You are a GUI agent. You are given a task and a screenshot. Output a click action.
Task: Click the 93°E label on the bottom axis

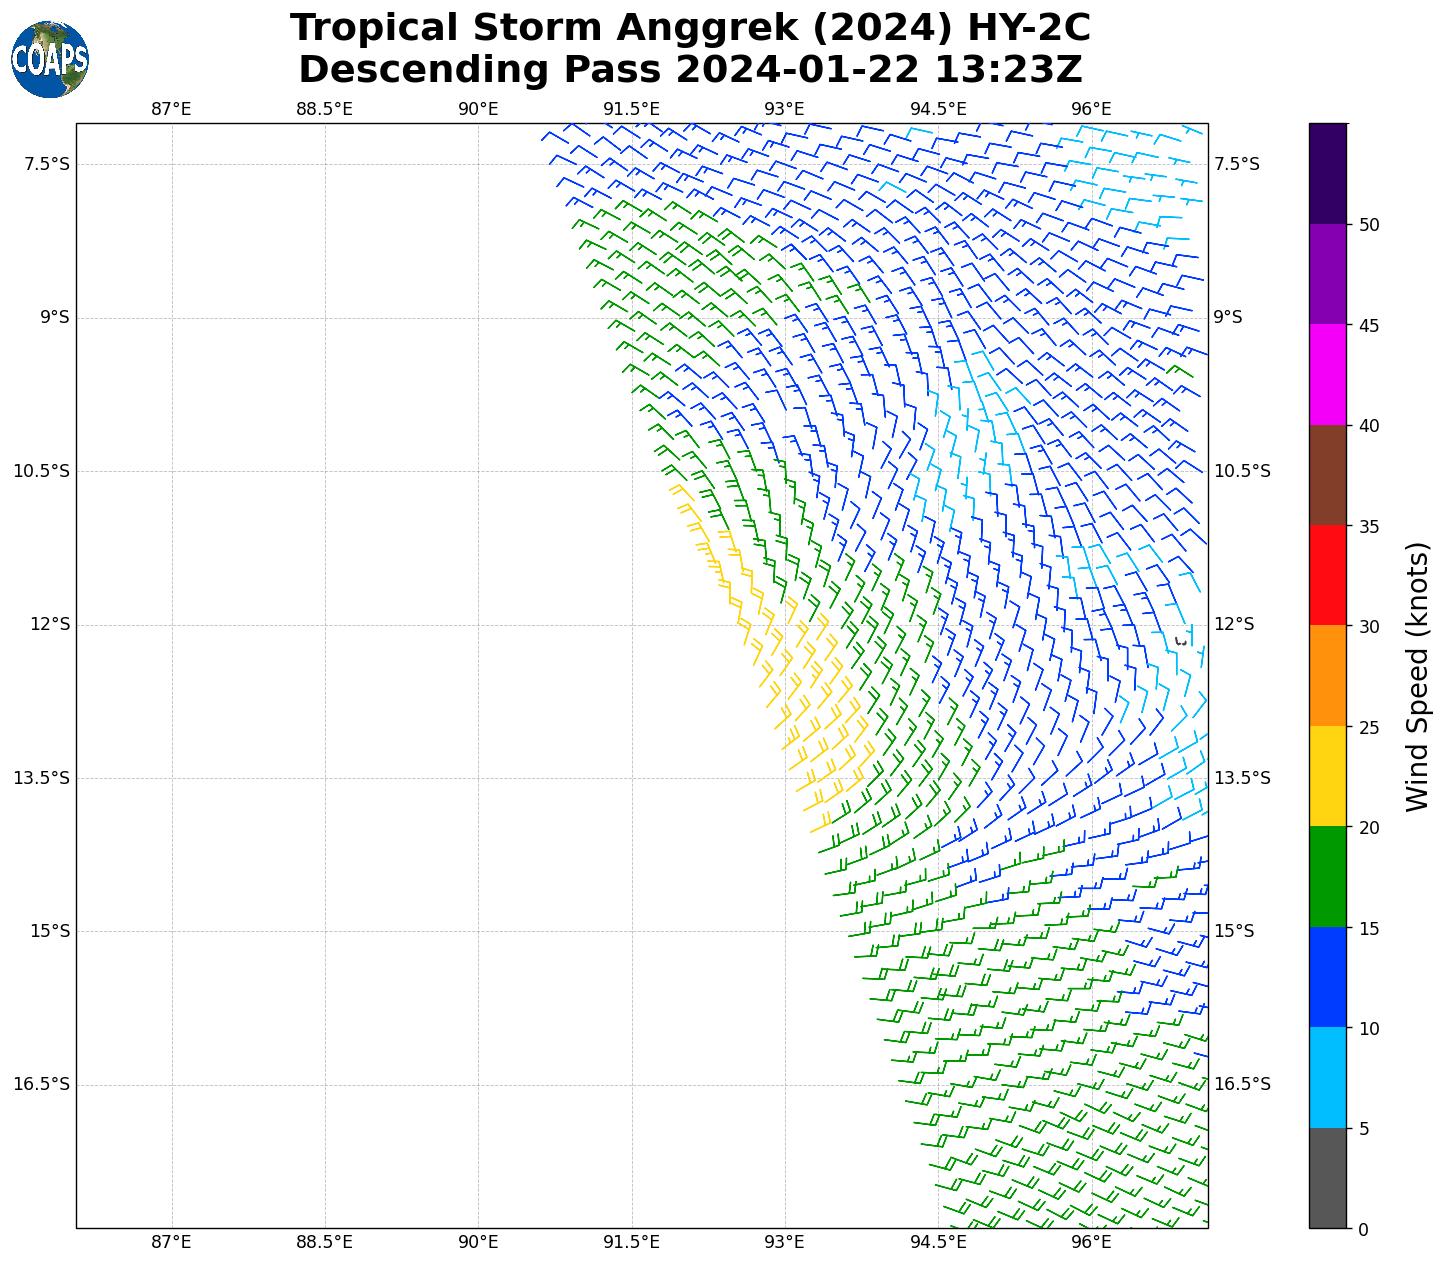pos(784,1242)
